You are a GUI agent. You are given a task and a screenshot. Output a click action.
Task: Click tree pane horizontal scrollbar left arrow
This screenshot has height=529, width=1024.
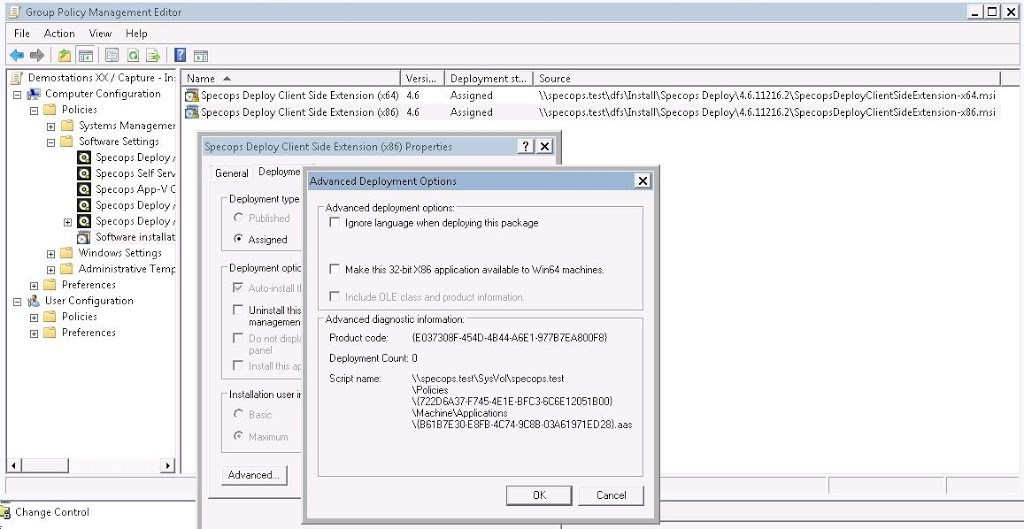pos(14,466)
